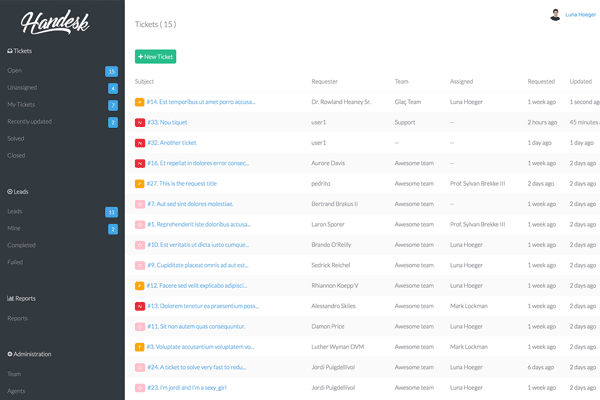Open the Reports sidebar link
The image size is (600, 400).
17,318
